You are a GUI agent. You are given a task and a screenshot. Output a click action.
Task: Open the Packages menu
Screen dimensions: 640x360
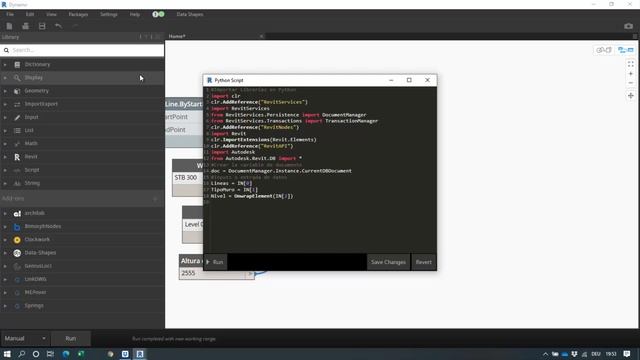(78, 14)
